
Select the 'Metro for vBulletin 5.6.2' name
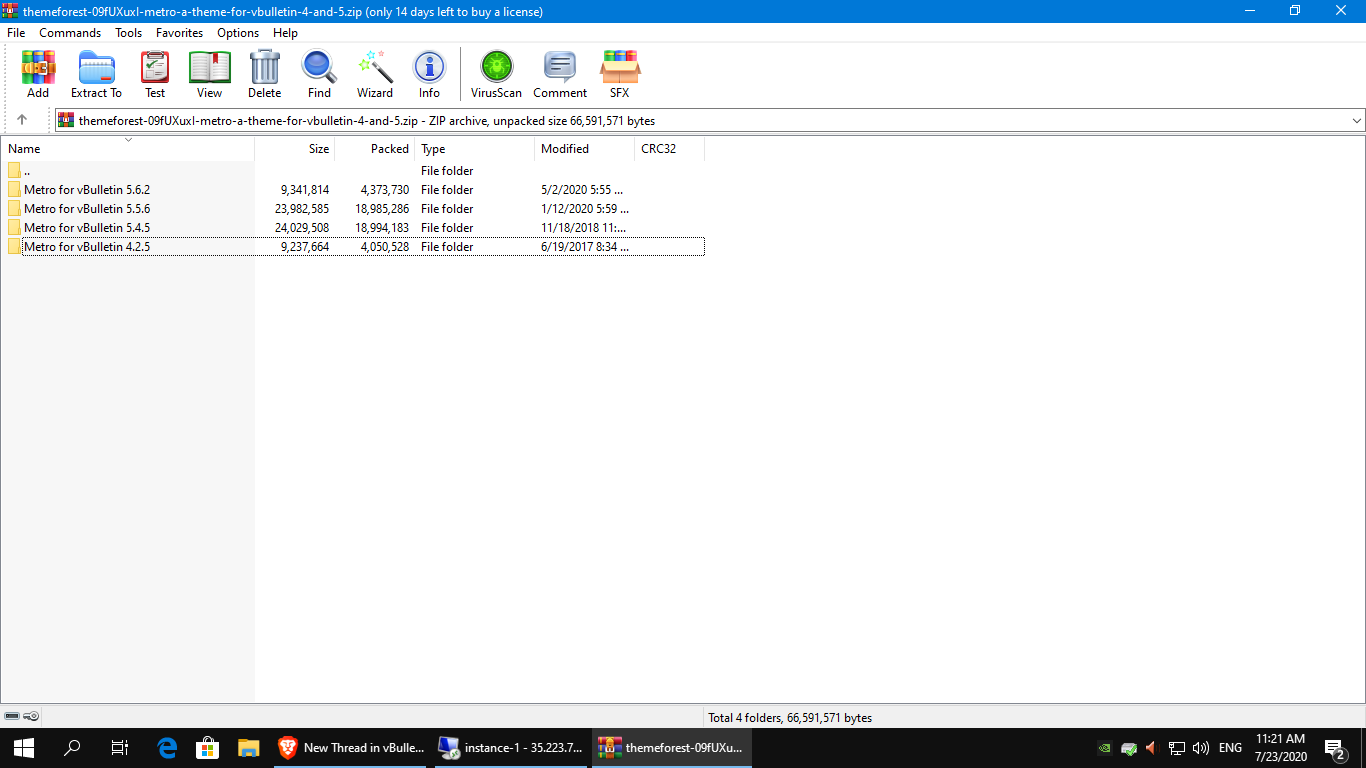point(87,190)
